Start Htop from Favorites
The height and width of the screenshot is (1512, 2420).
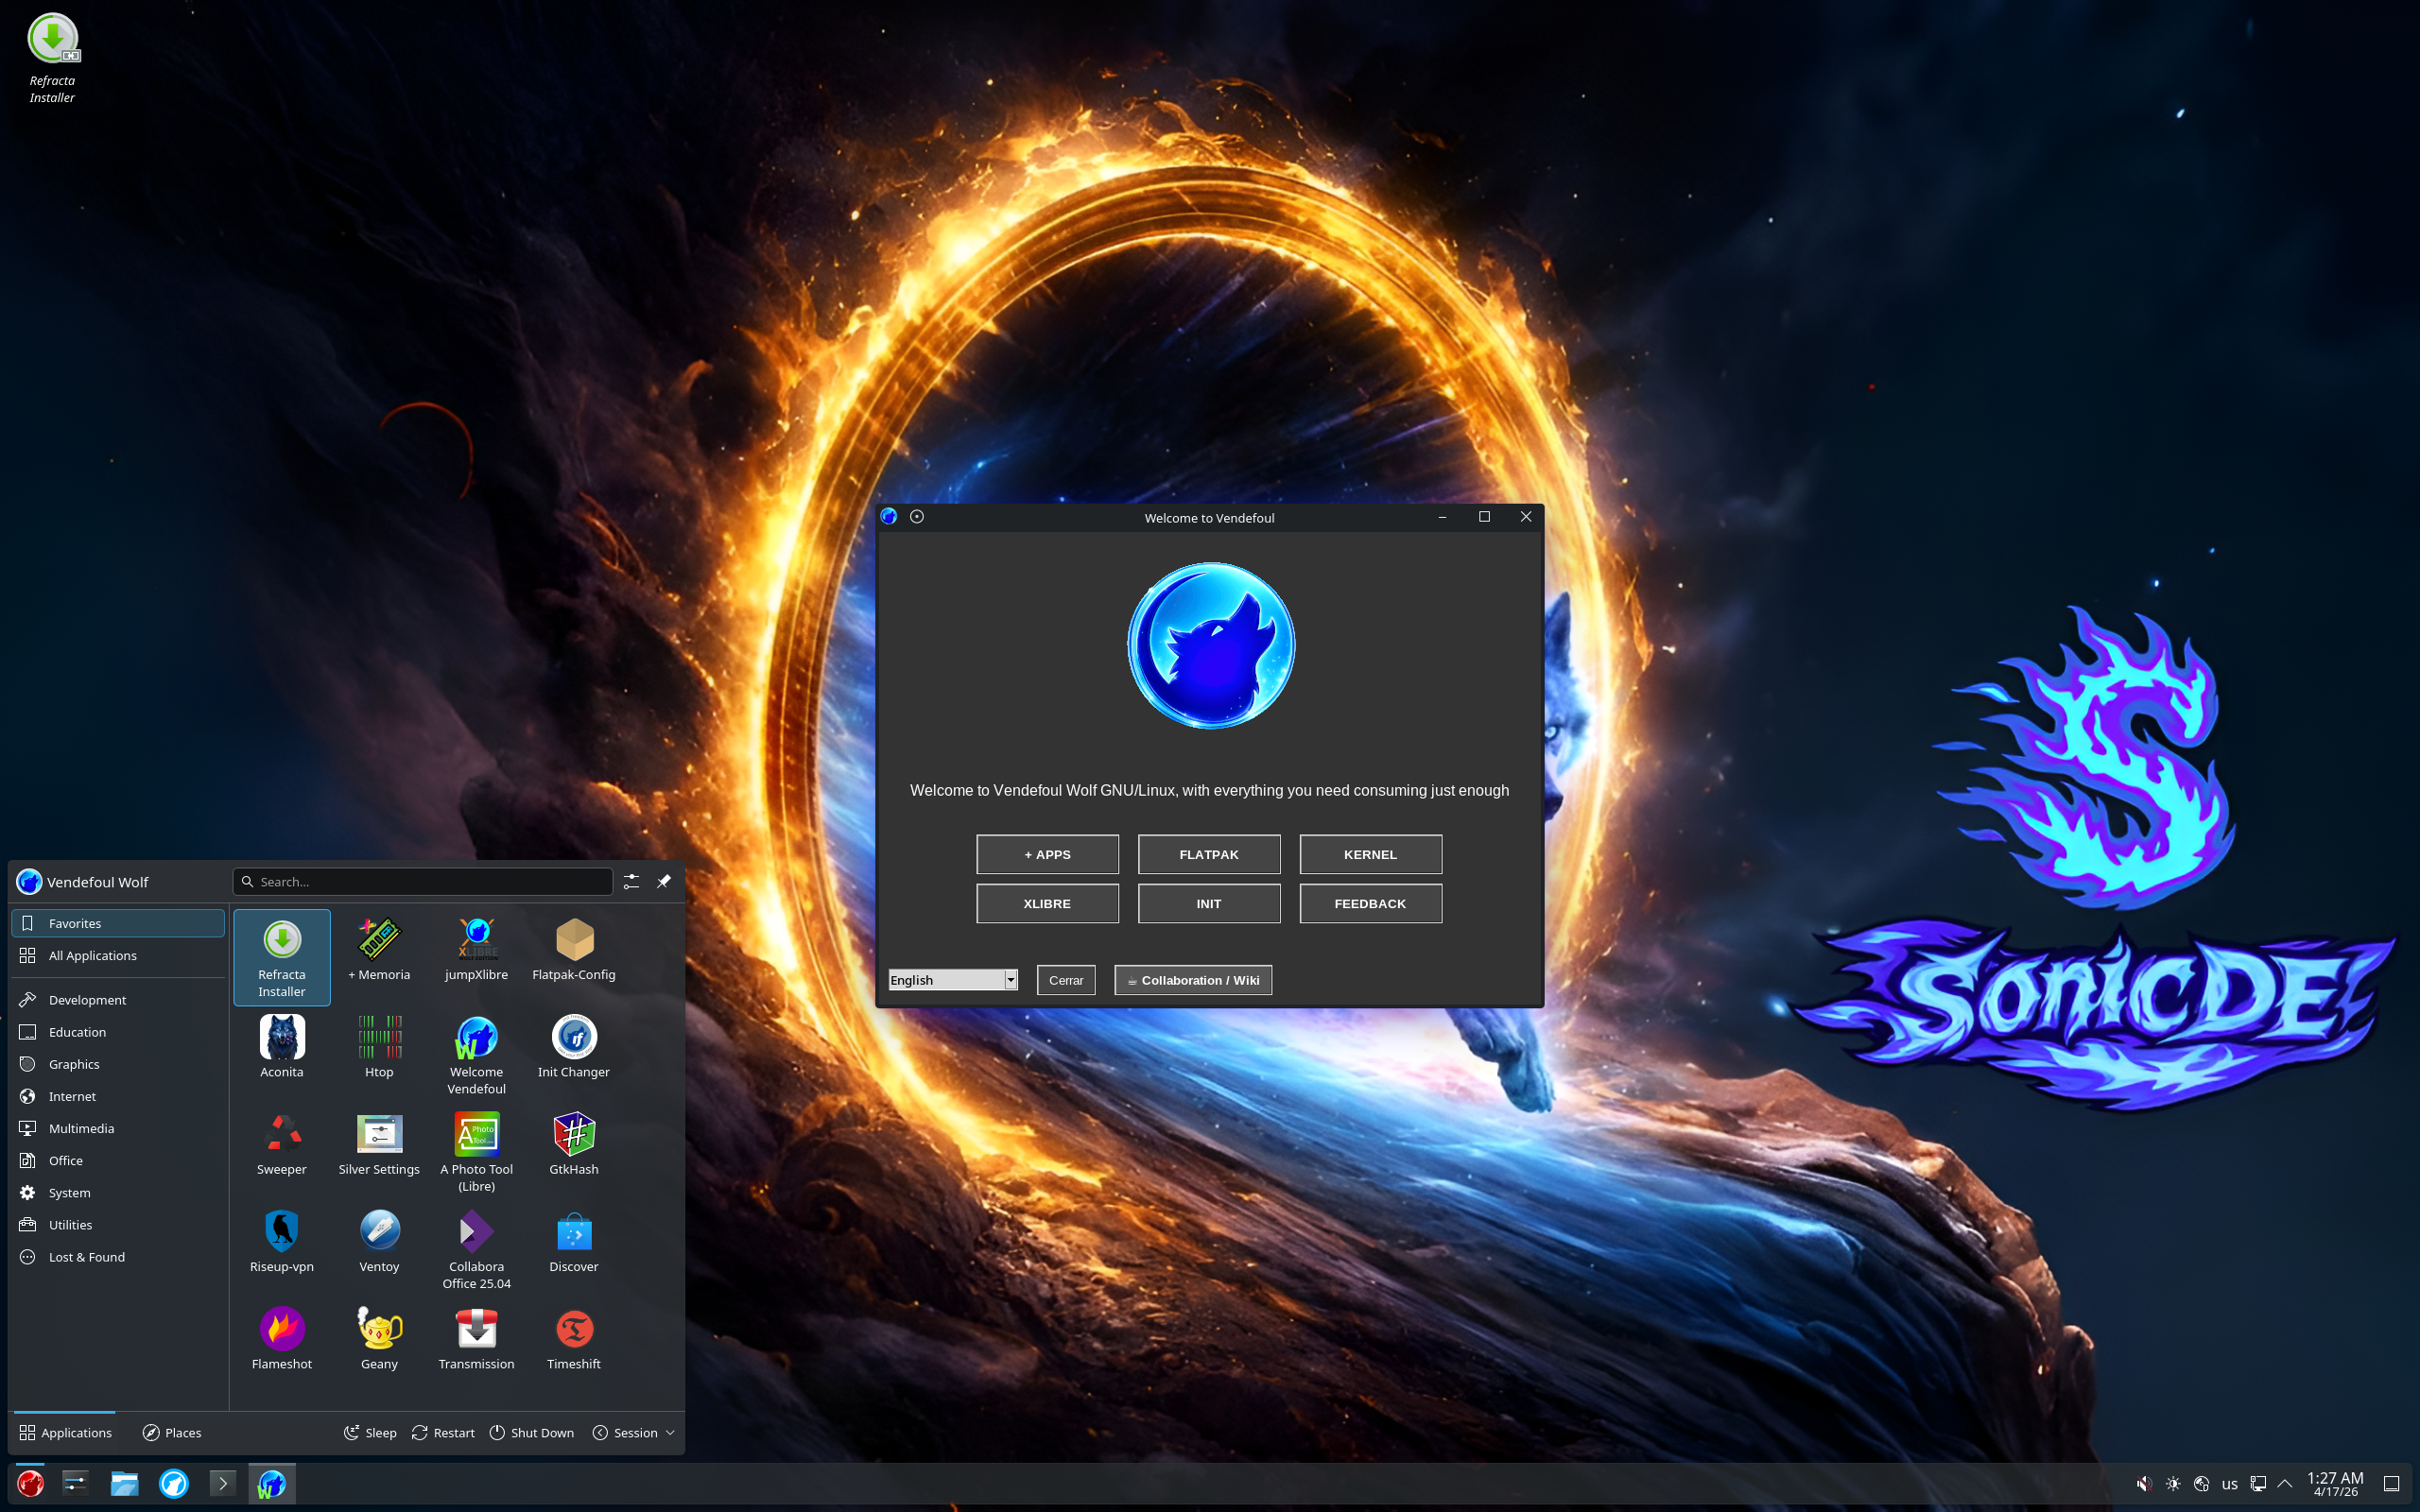pyautogui.click(x=379, y=1046)
